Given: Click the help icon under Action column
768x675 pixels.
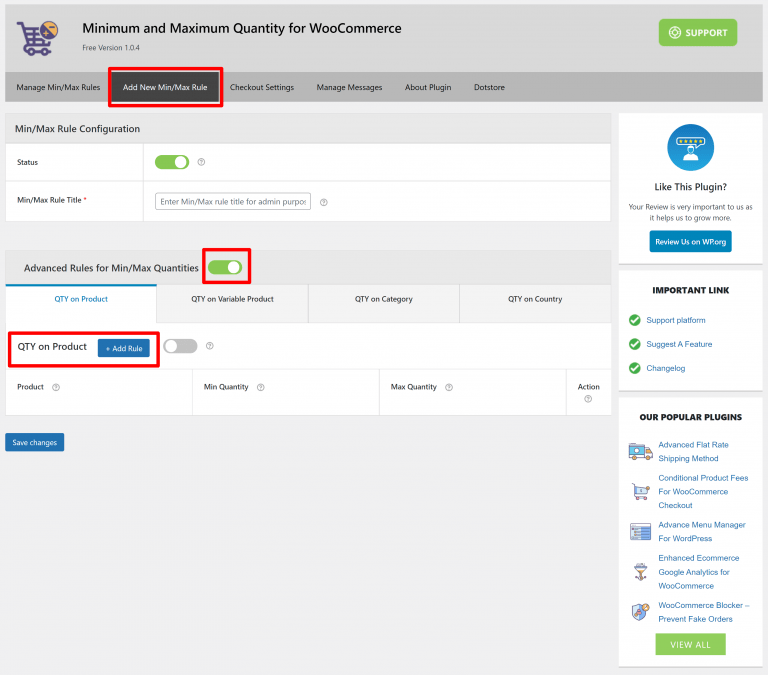Looking at the screenshot, I should (588, 399).
